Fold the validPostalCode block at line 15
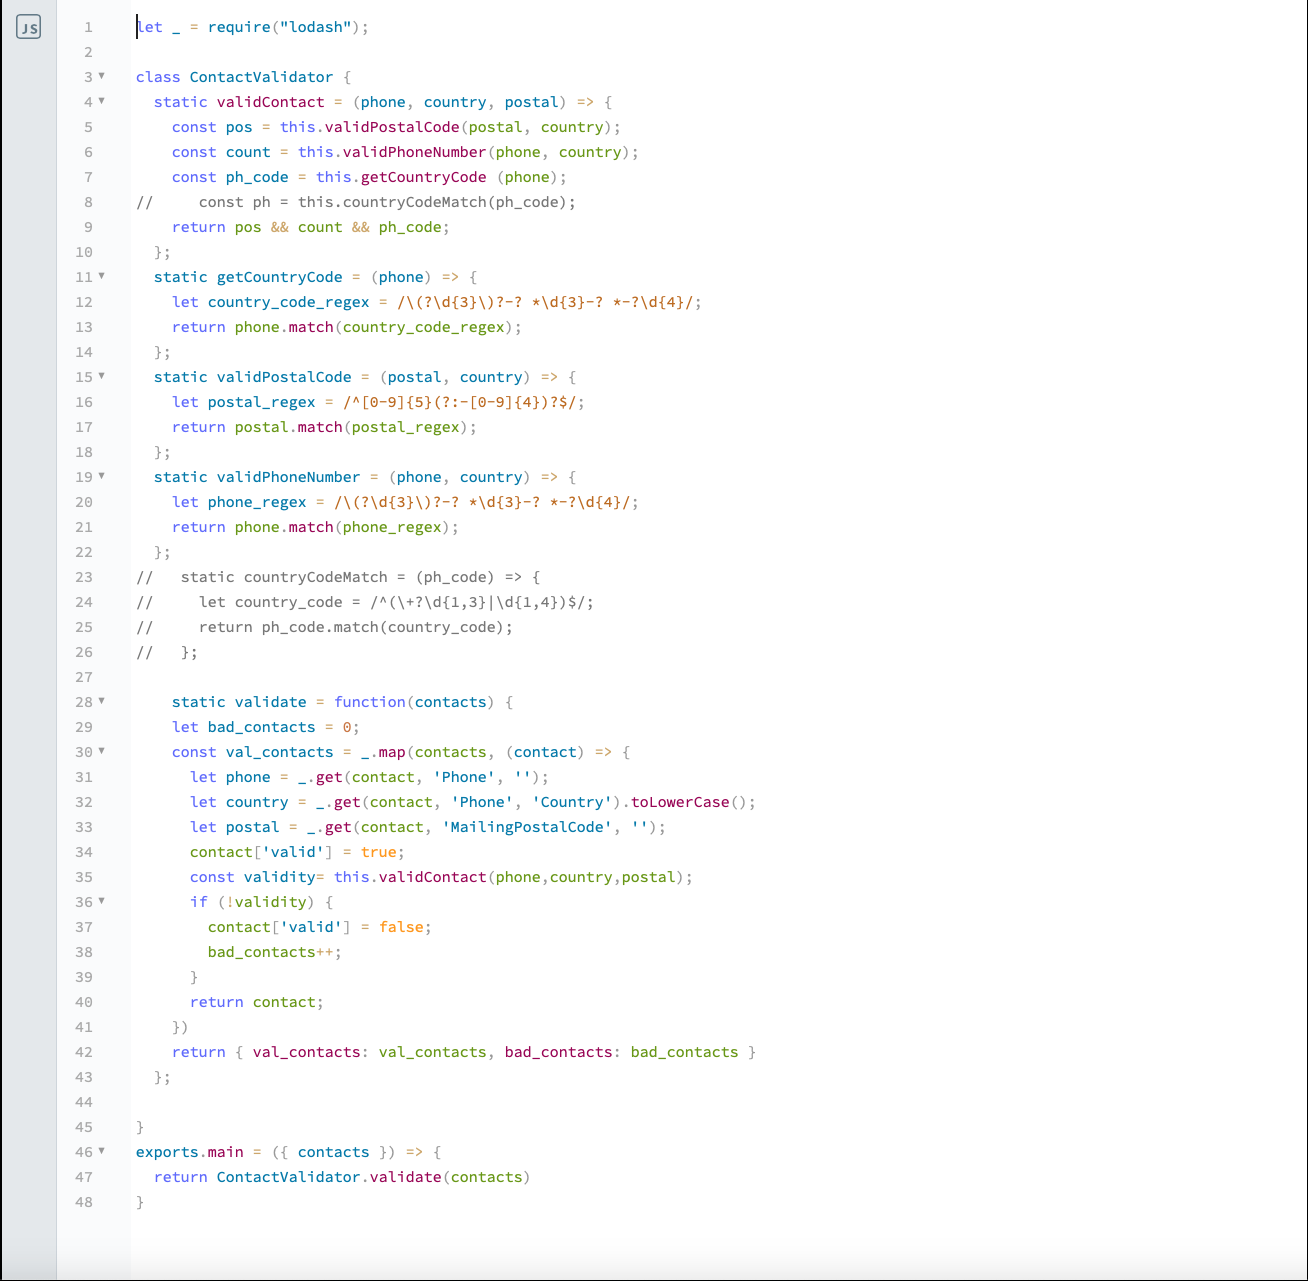 tap(101, 376)
